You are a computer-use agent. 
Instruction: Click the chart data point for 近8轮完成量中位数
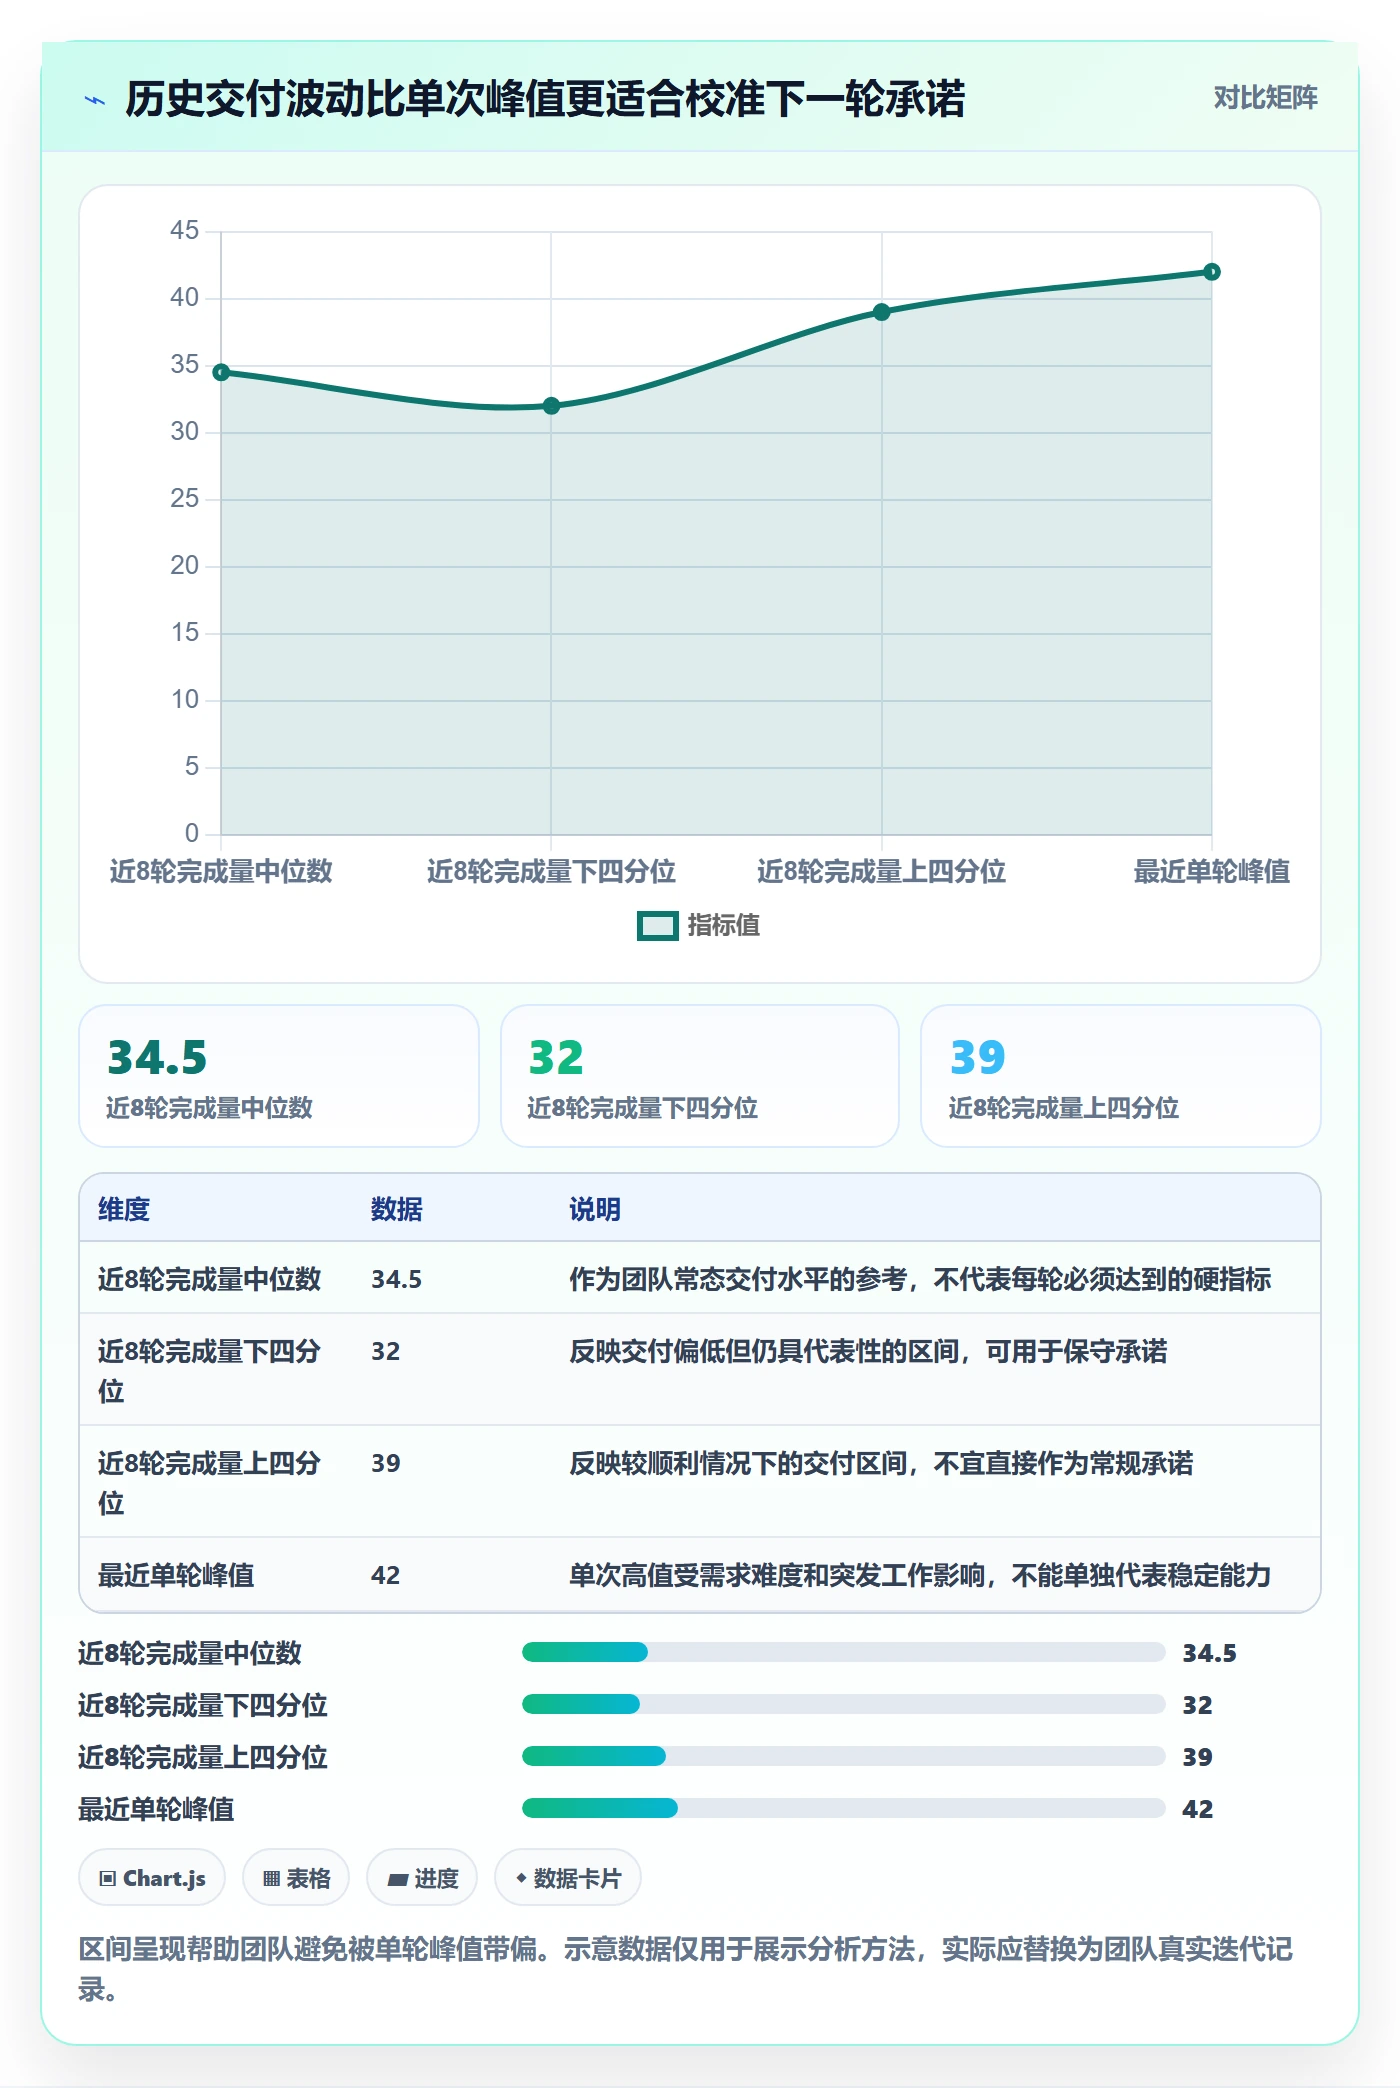pyautogui.click(x=221, y=372)
